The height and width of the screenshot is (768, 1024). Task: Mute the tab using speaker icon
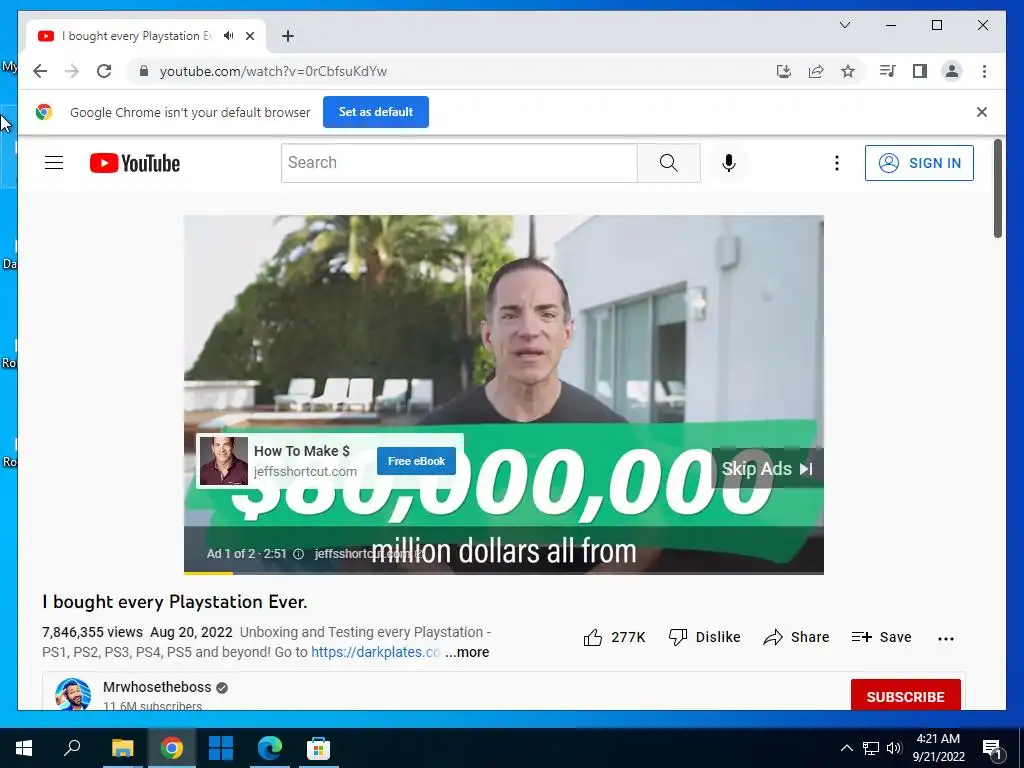(x=228, y=36)
